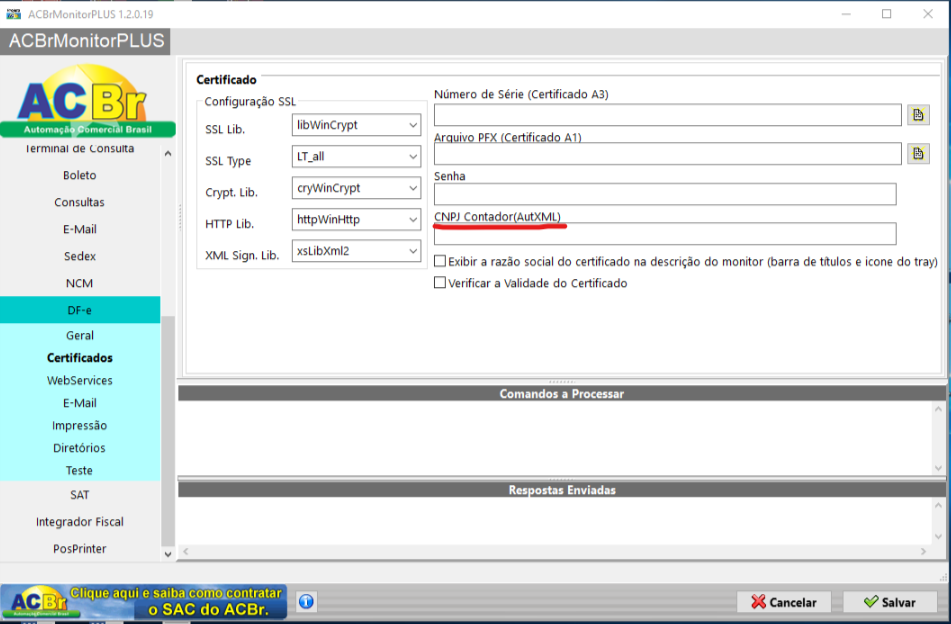
Task: Click the Respostas Enviadas header
Action: pyautogui.click(x=562, y=490)
